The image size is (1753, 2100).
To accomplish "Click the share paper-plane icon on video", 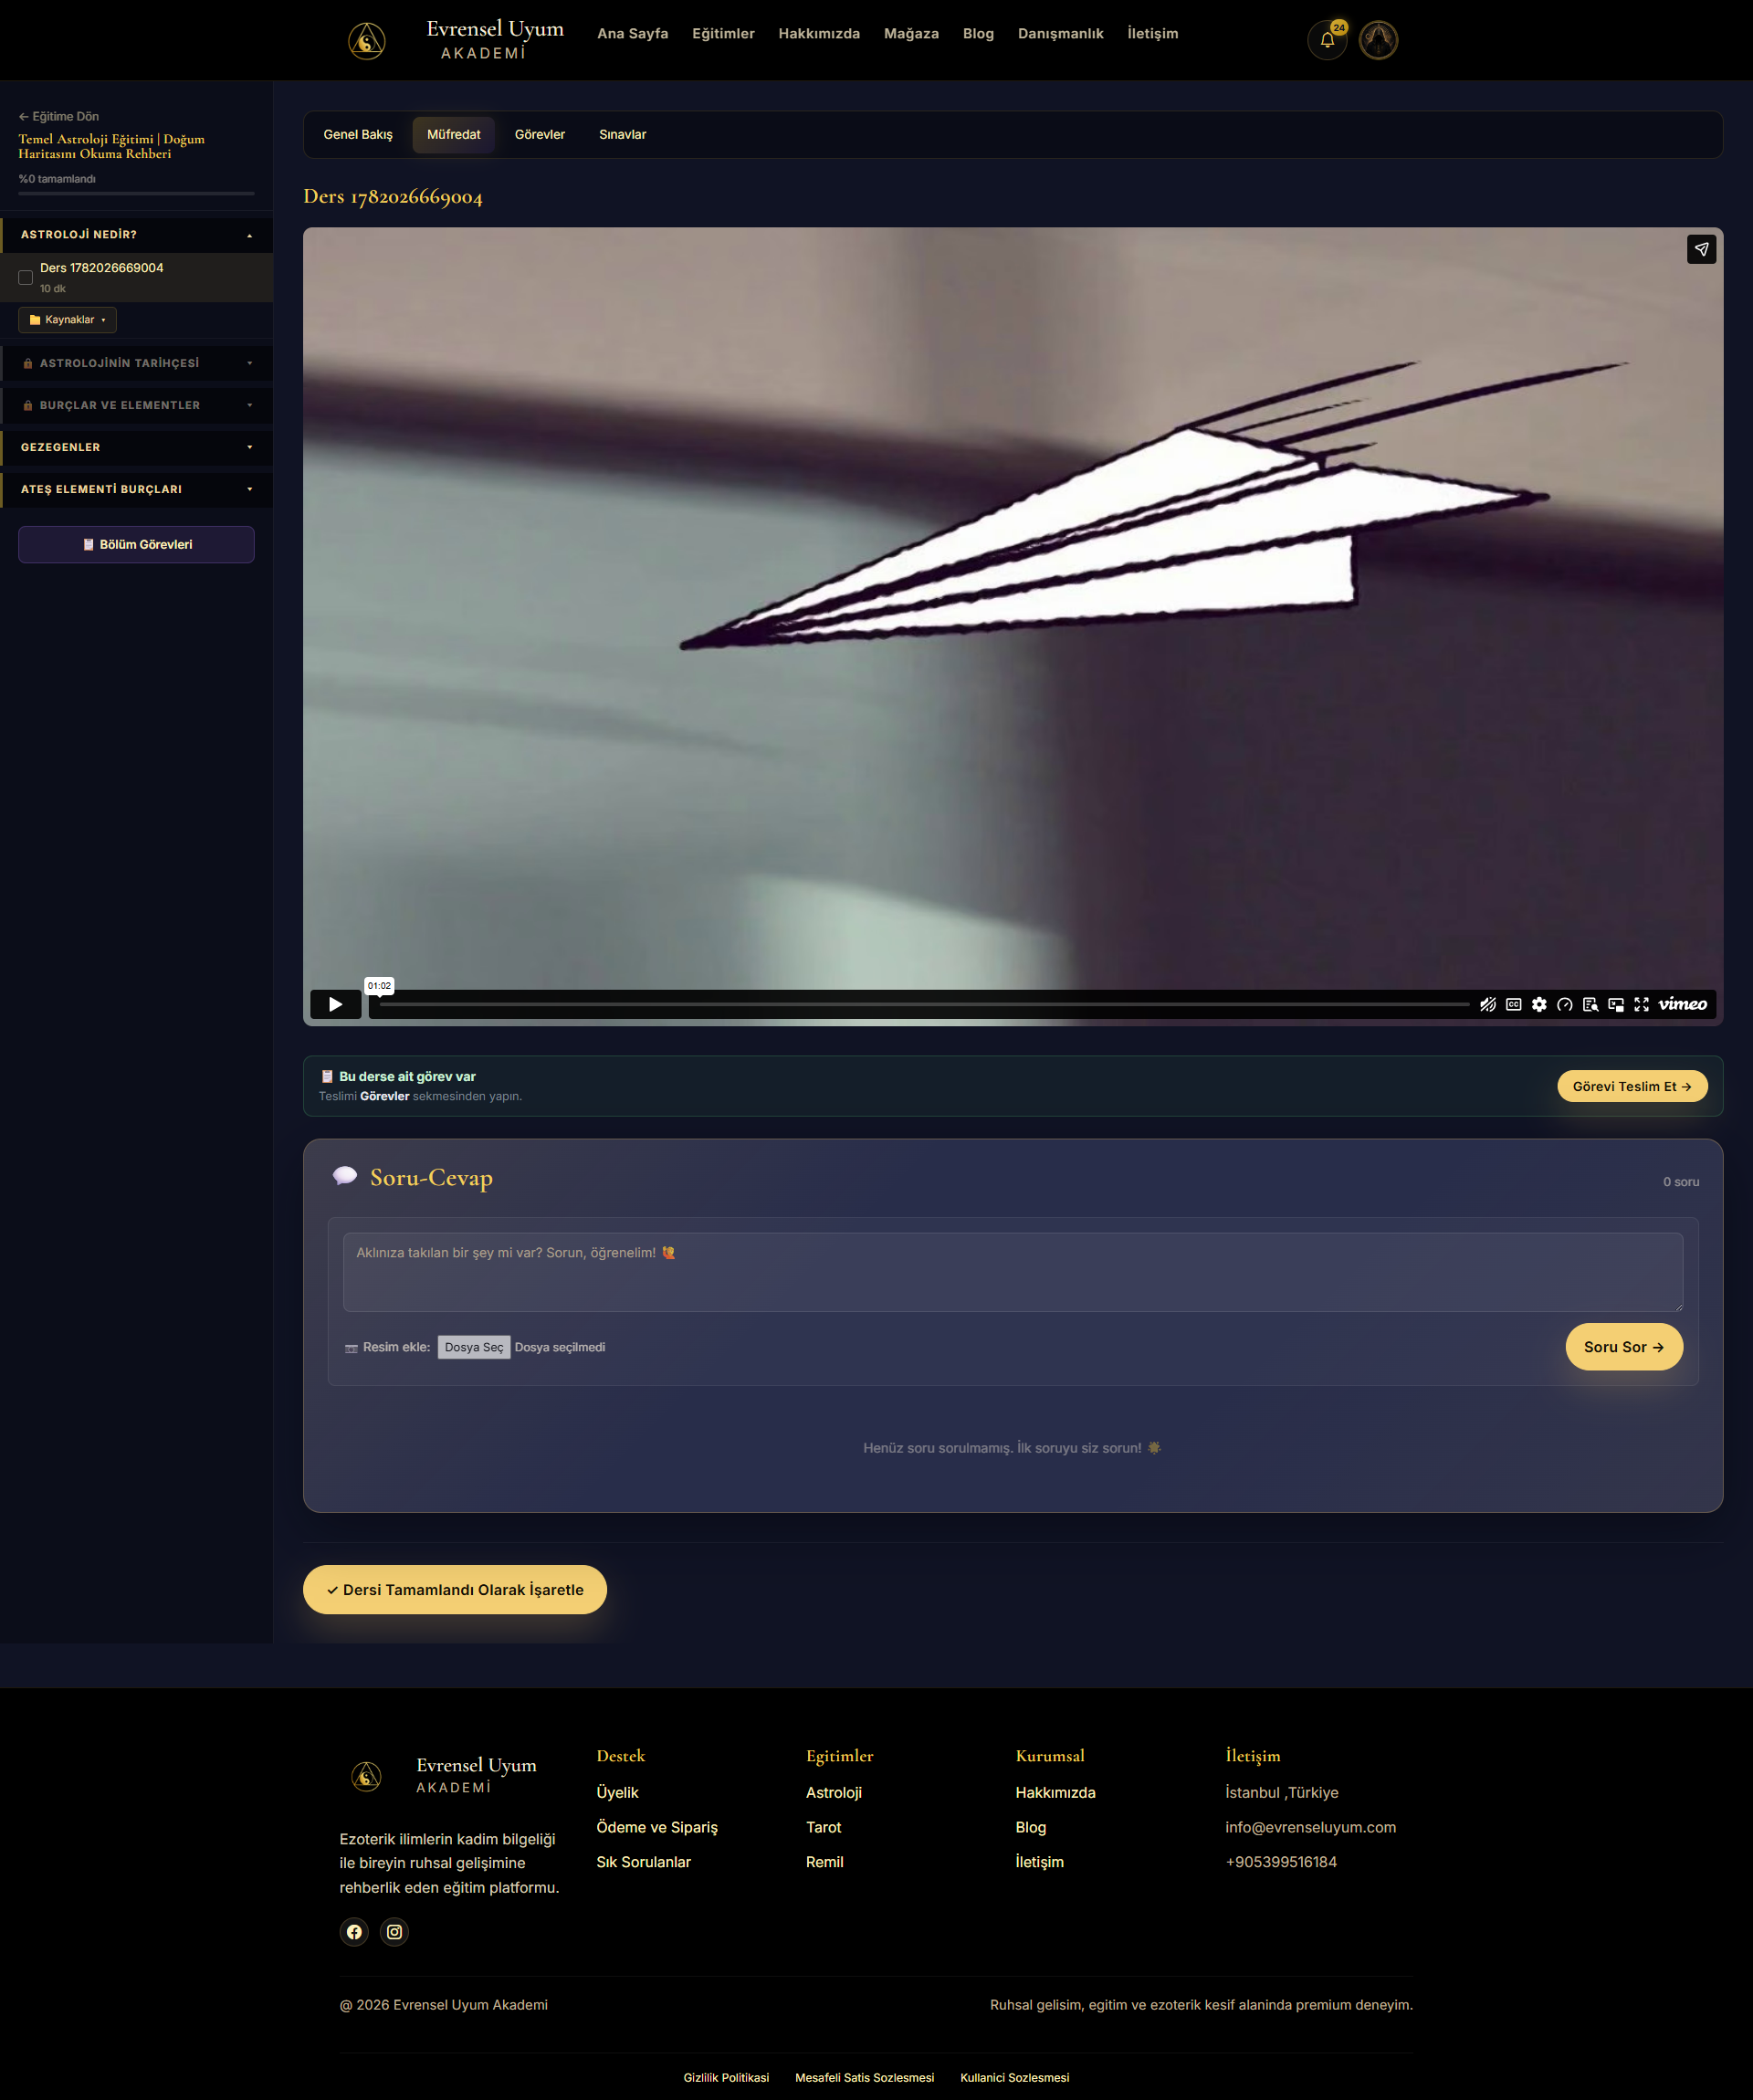I will (1701, 249).
